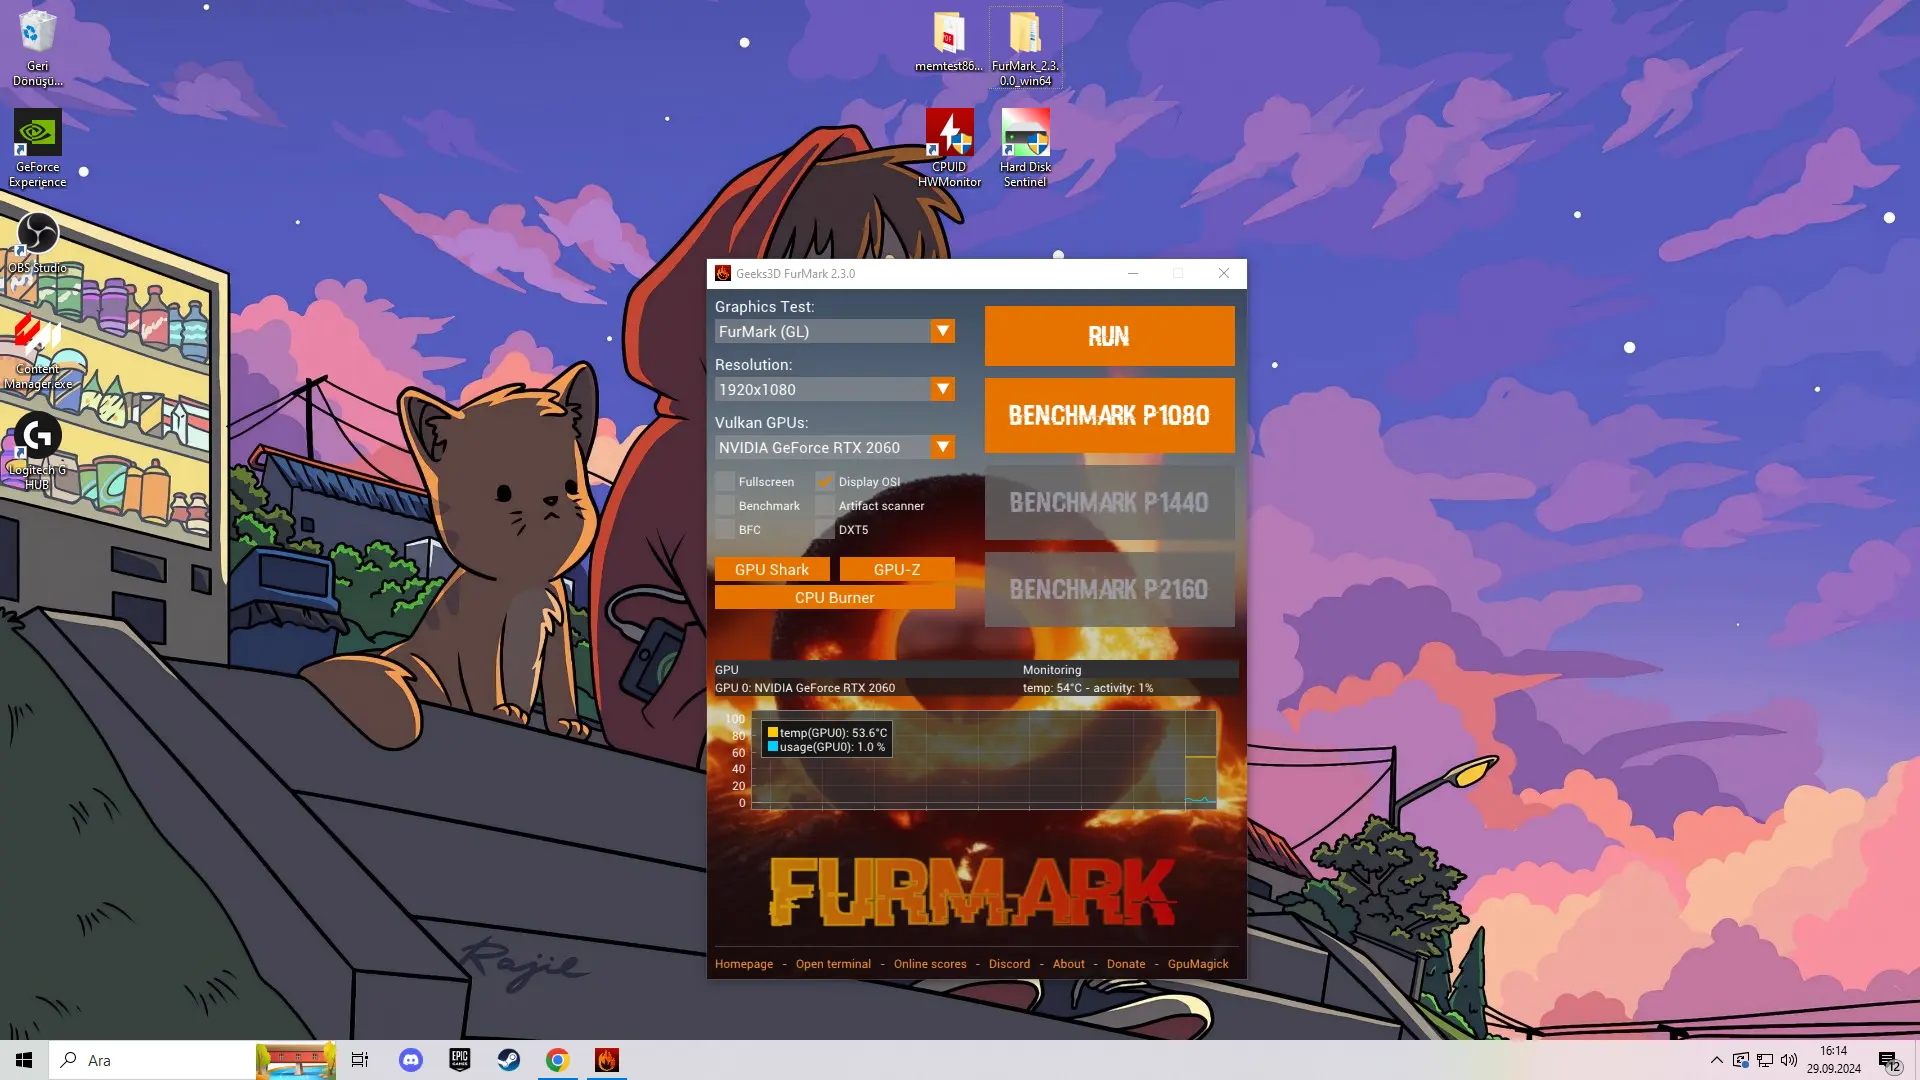
Task: Launch the CPU Burner tool
Action: click(835, 597)
